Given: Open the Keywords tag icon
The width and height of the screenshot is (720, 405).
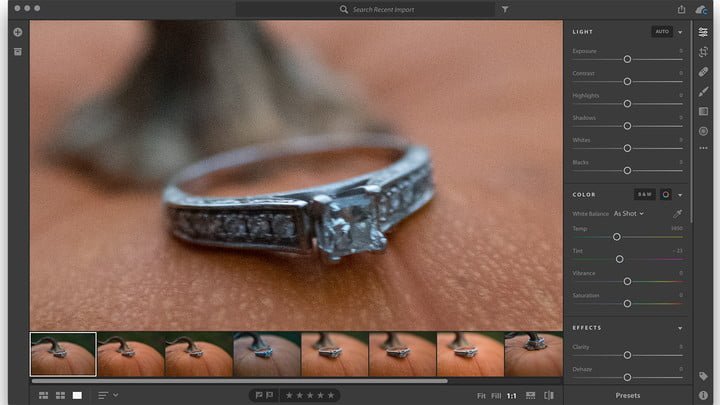Looking at the screenshot, I should [x=703, y=377].
